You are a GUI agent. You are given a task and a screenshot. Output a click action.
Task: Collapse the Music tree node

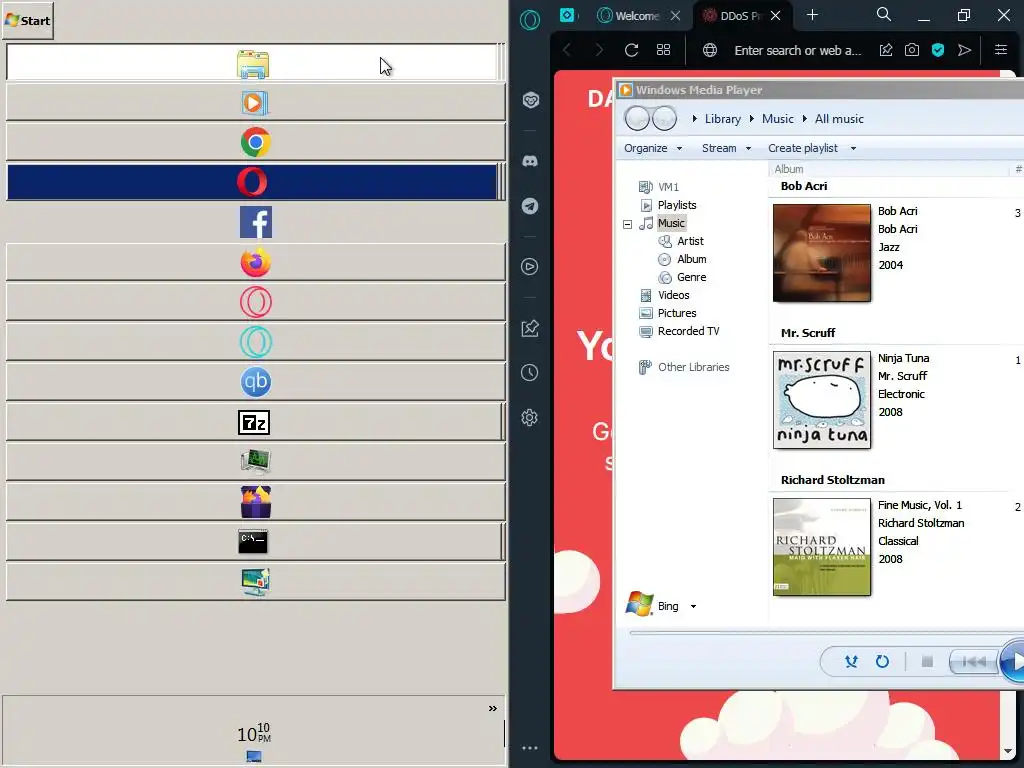[628, 224]
